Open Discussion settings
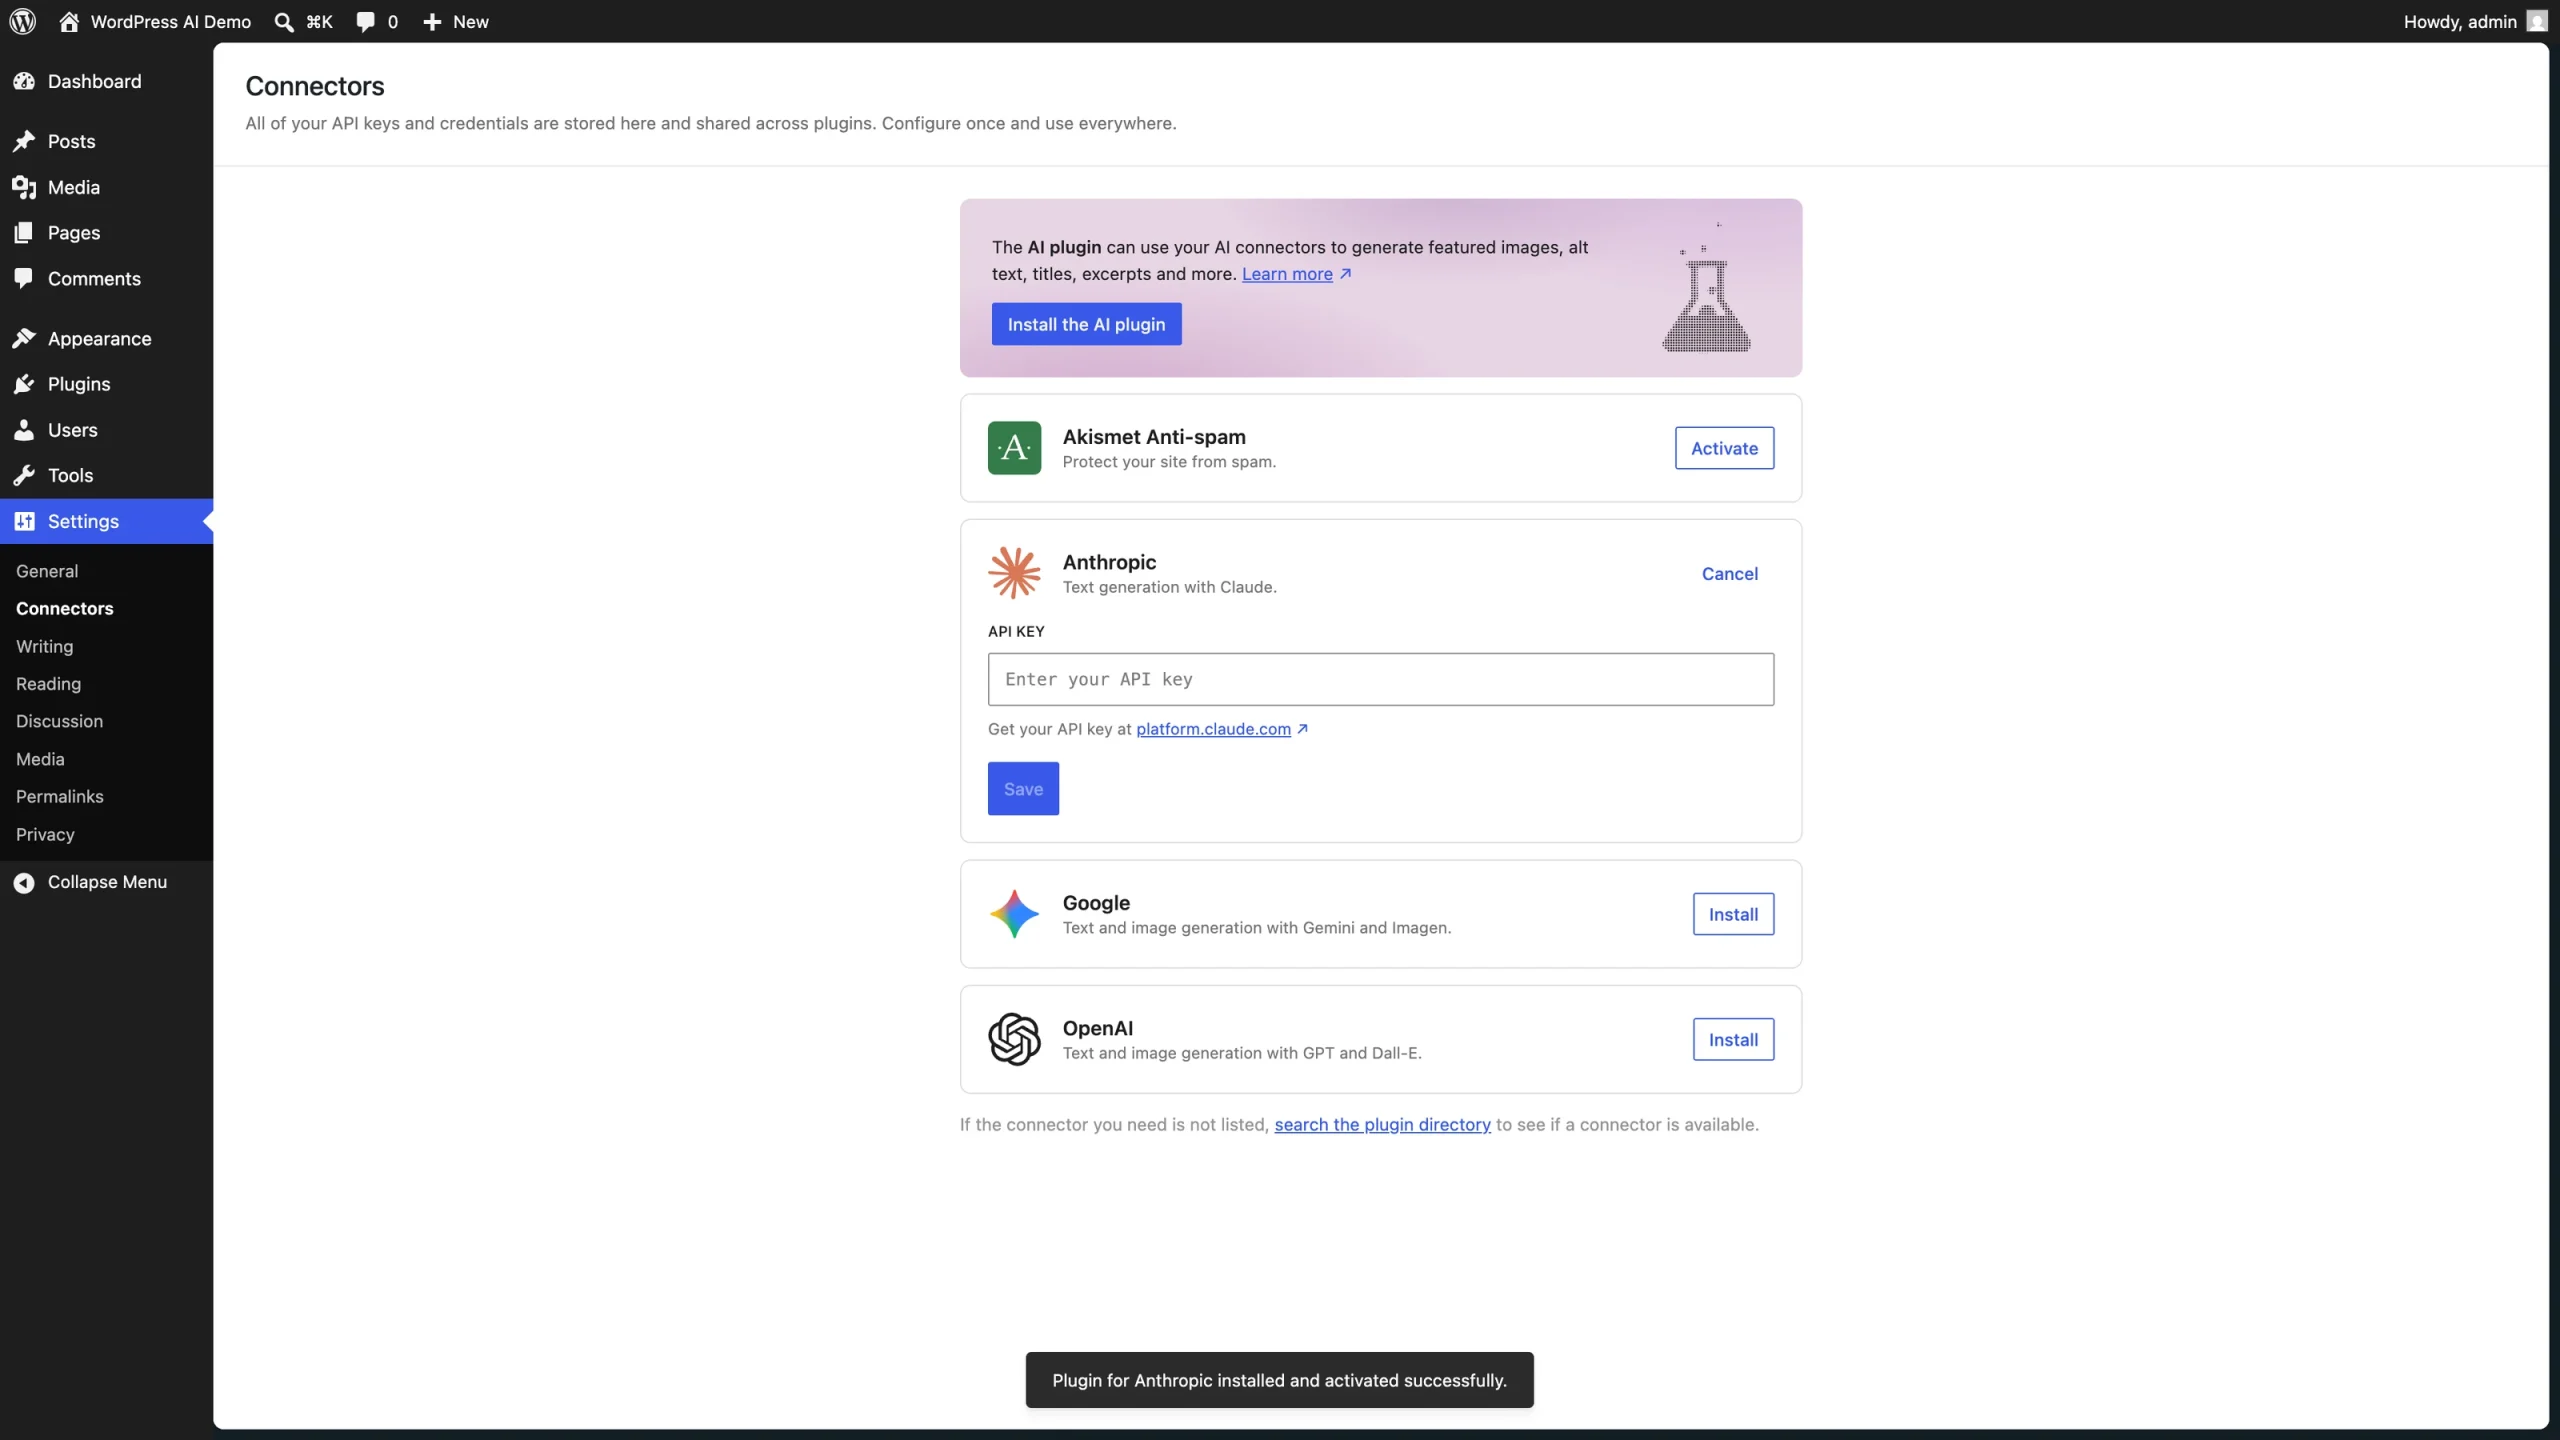Screen dimensions: 2560x1440 pos(60,721)
